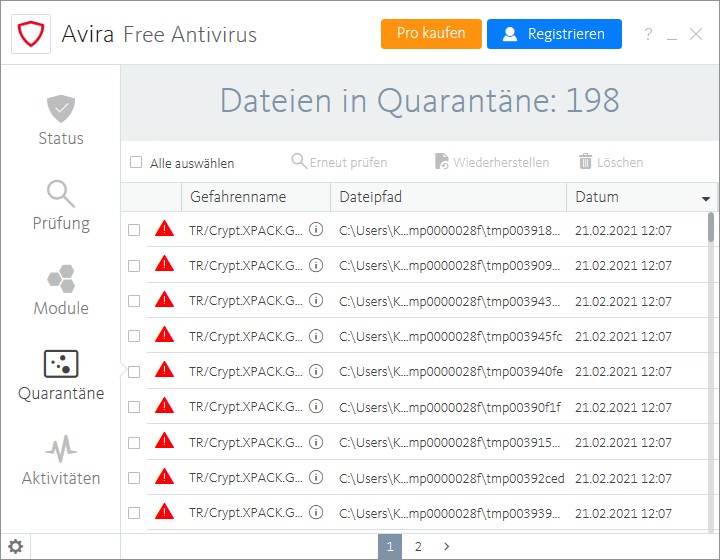Open settings via the gear icon
720x560 pixels.
click(16, 547)
